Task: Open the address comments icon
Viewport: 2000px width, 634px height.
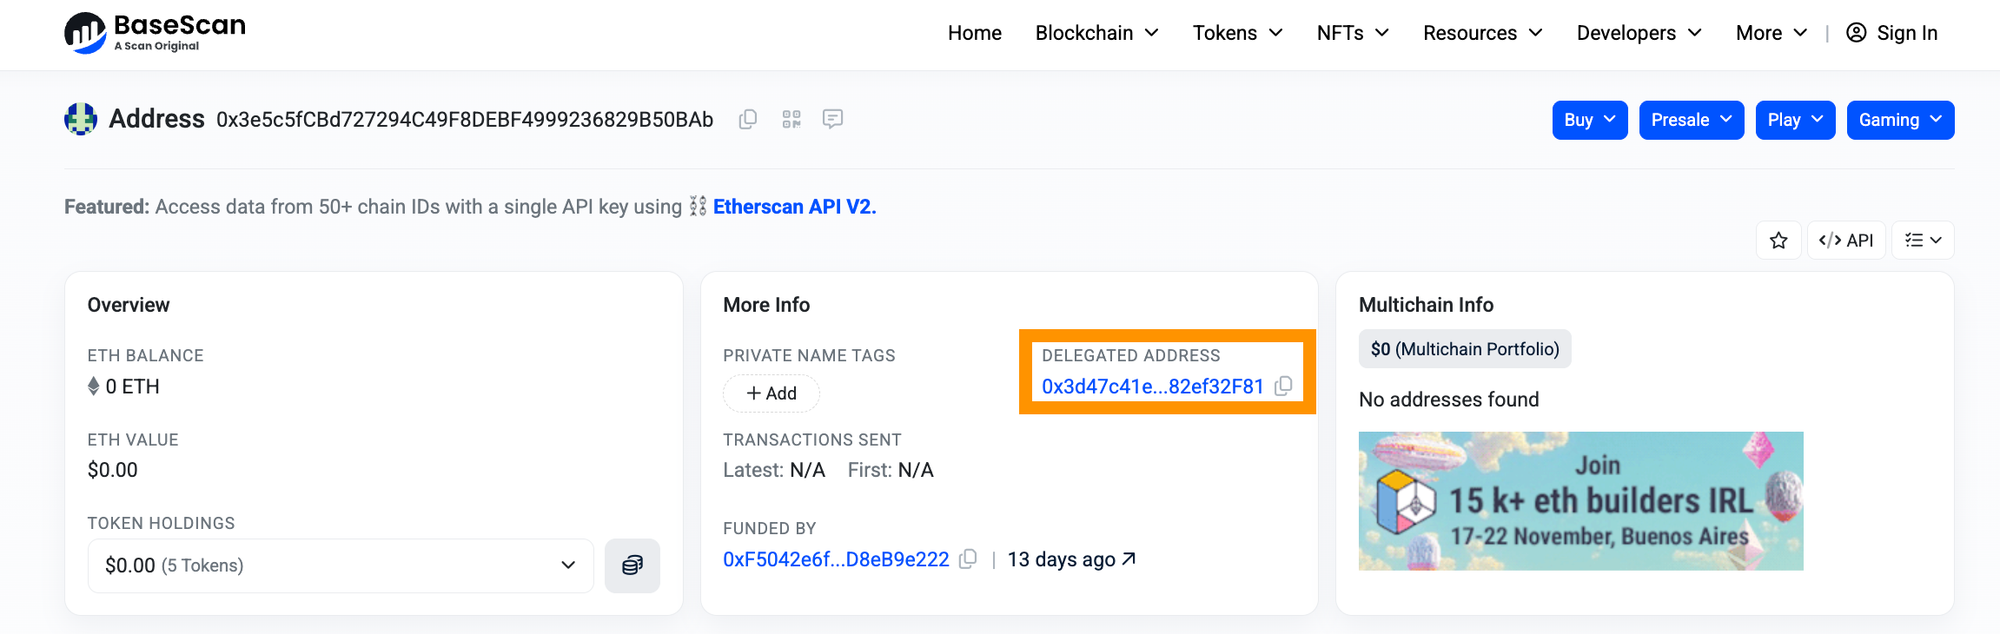Action: (x=832, y=120)
